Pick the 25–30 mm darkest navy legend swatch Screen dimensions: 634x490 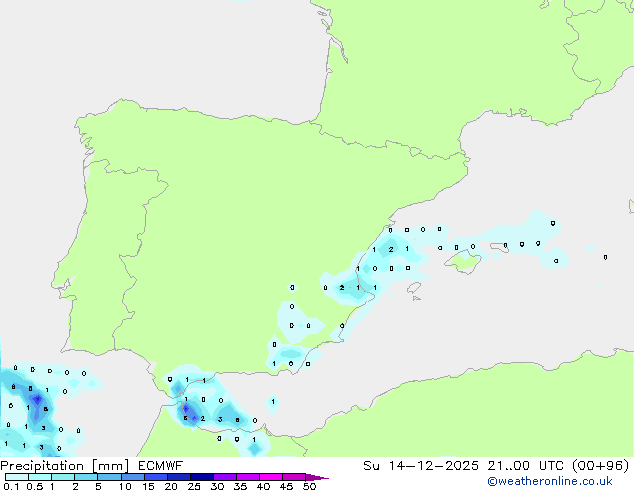click(202, 477)
